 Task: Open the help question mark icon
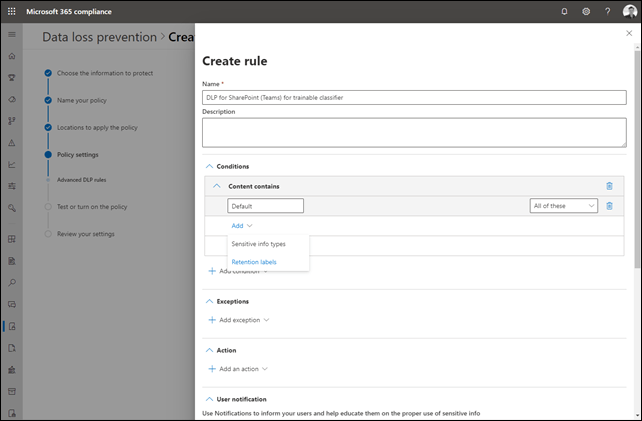(x=607, y=11)
